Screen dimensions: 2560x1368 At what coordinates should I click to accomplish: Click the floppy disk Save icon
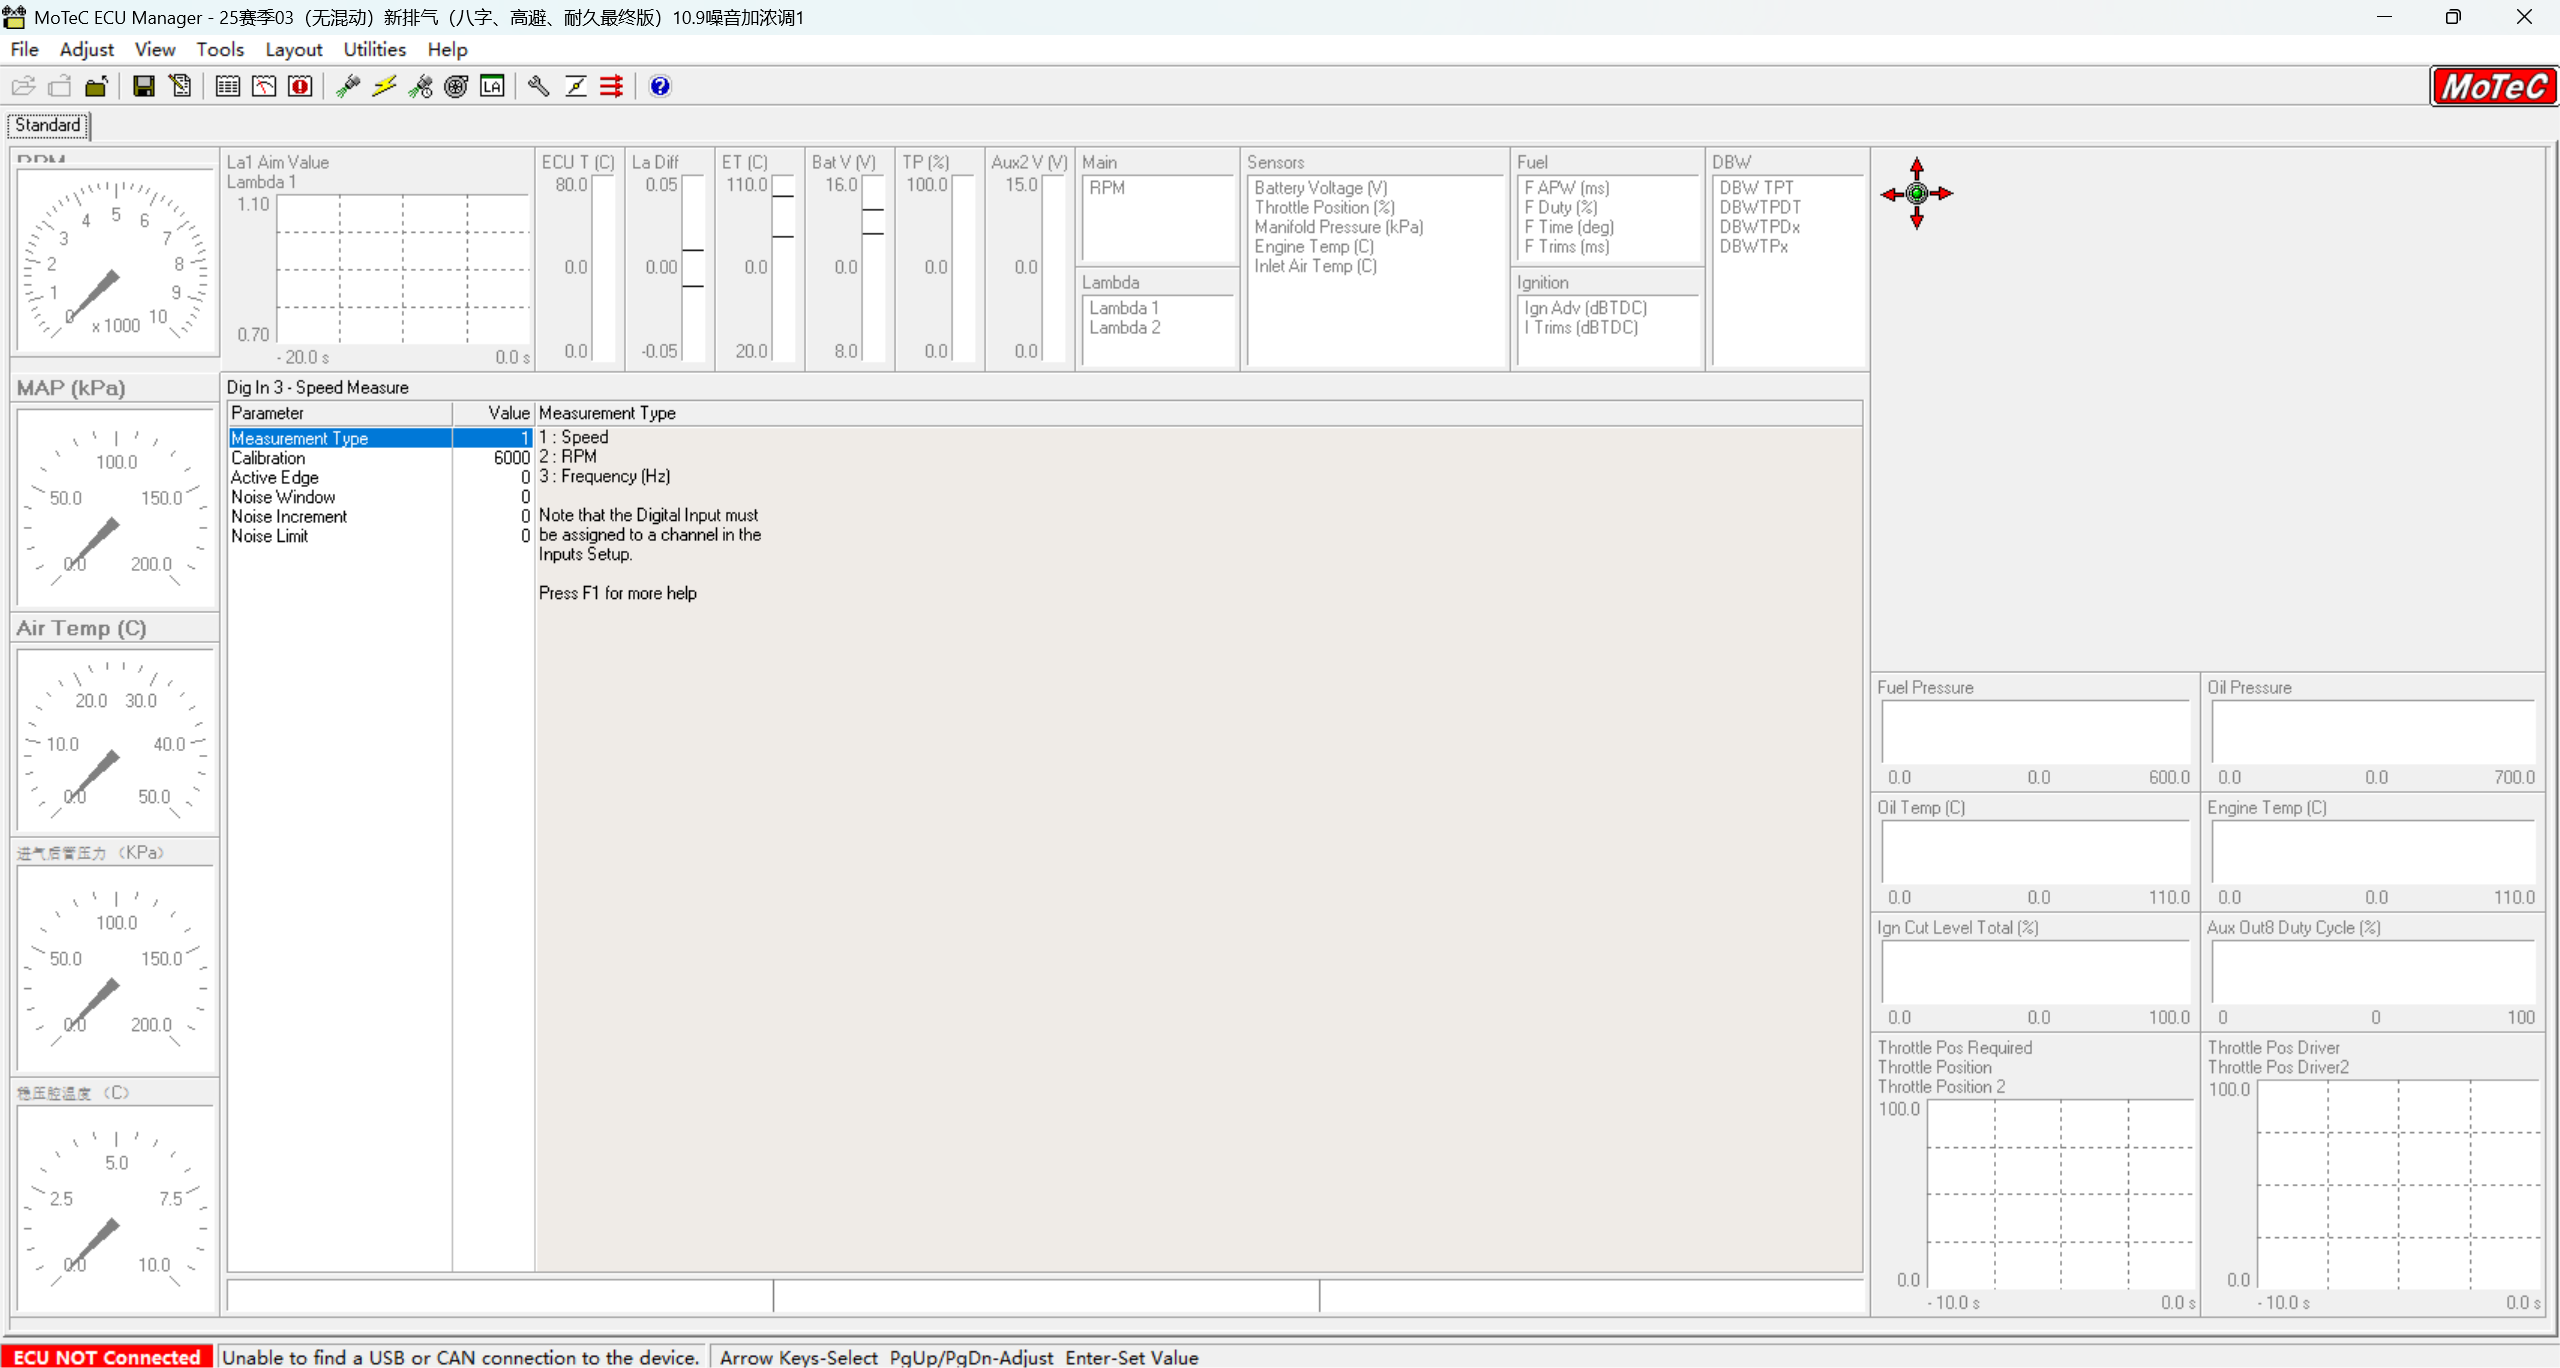pyautogui.click(x=144, y=86)
